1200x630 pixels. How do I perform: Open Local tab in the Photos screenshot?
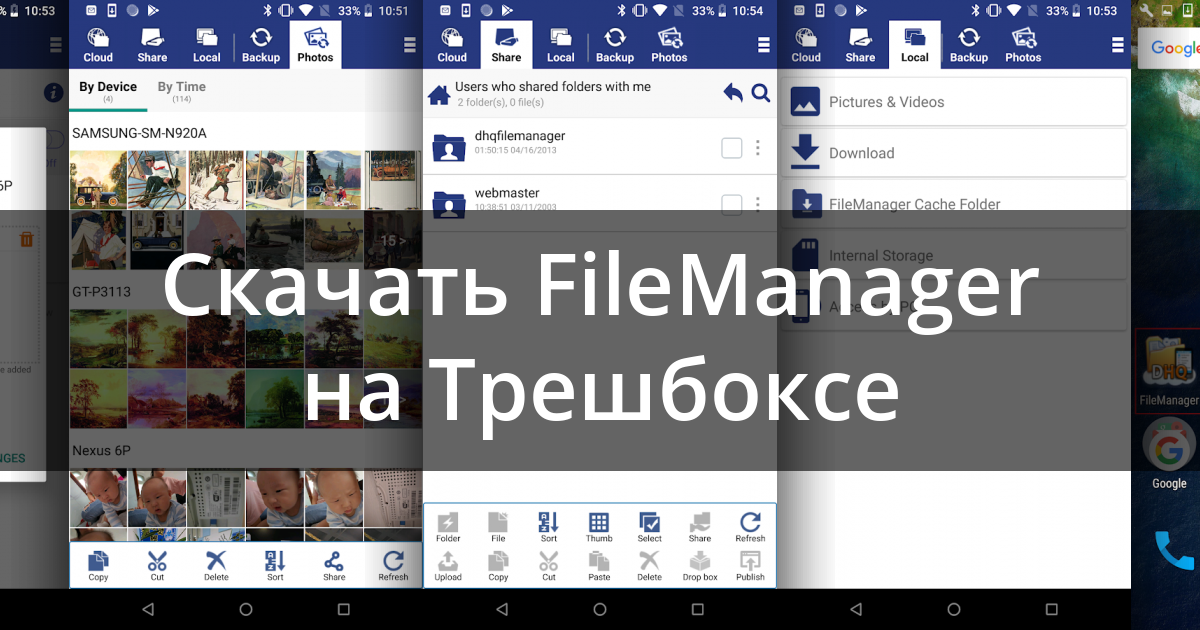207,45
